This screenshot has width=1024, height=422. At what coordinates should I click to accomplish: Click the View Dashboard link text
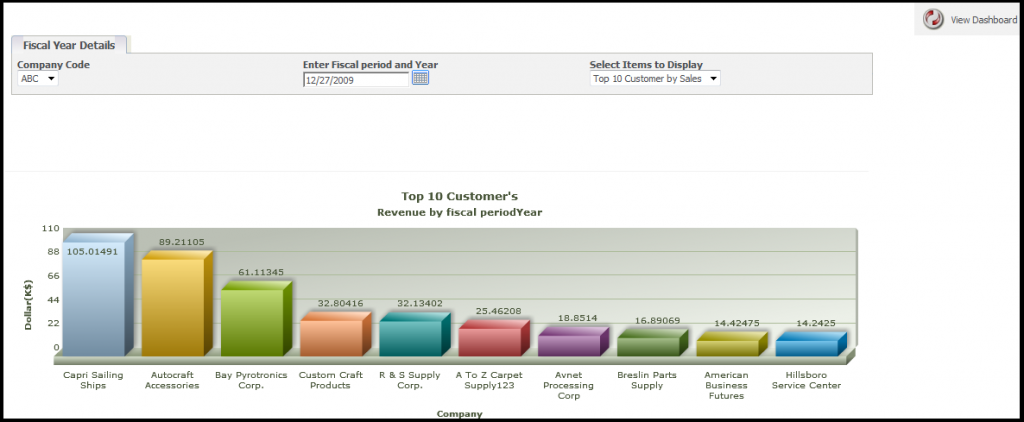pos(982,19)
